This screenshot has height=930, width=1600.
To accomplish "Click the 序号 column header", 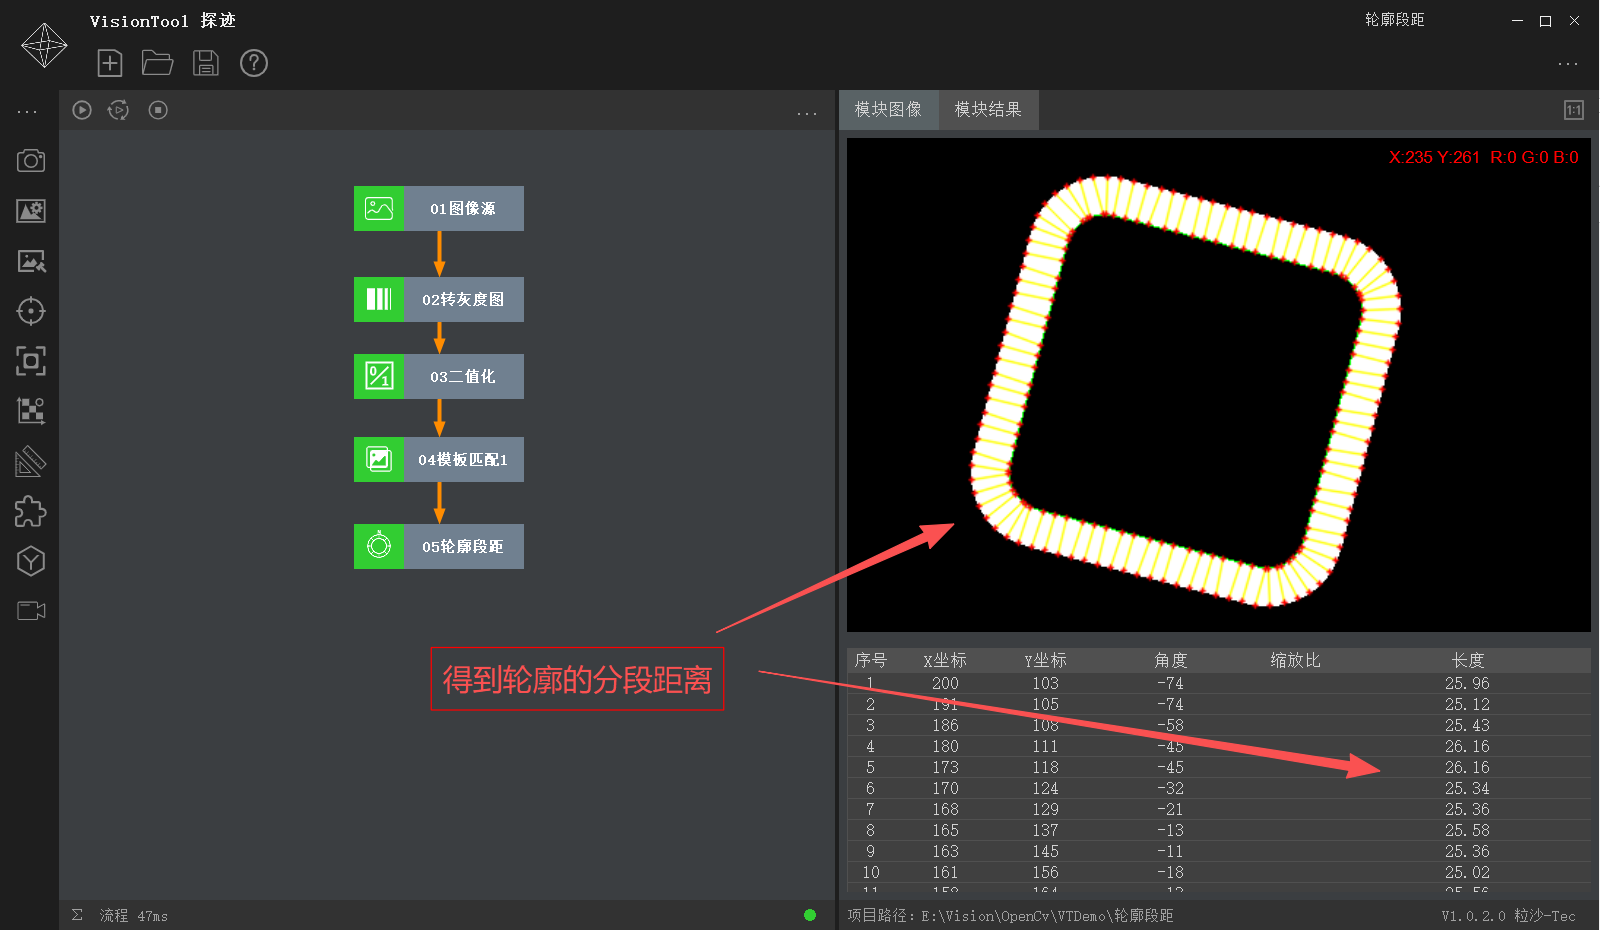I will (x=871, y=661).
